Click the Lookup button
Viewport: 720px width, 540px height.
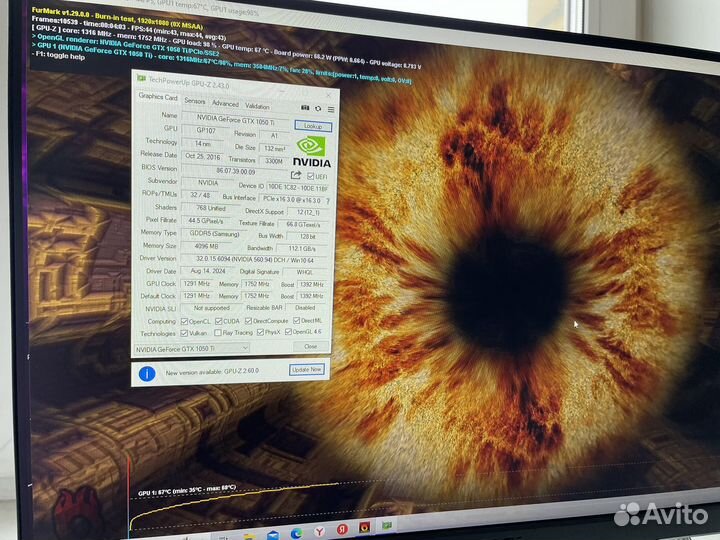[x=313, y=127]
